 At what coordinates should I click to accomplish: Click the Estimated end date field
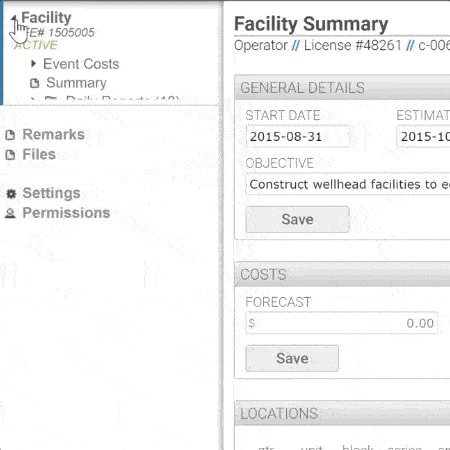(x=423, y=136)
